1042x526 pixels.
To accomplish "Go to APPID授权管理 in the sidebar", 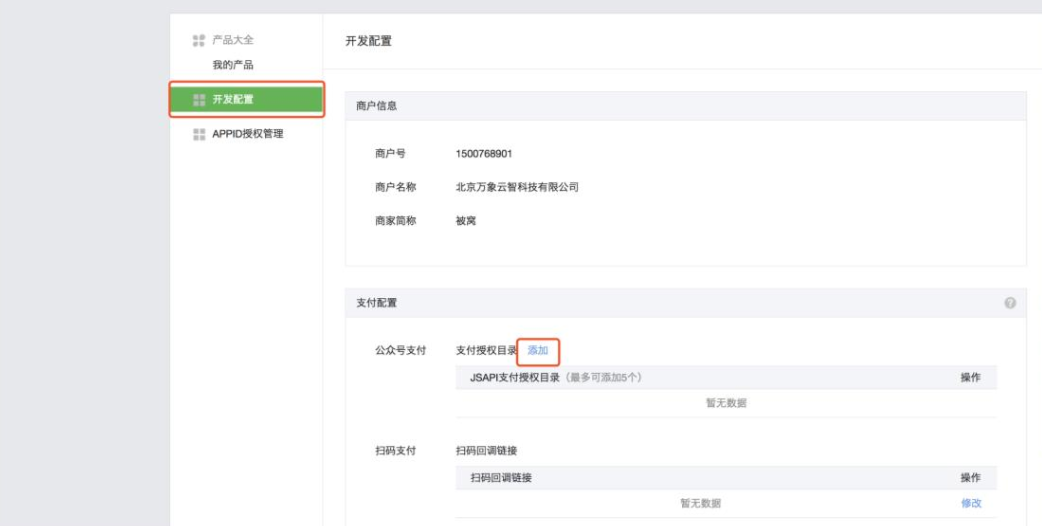I will (x=248, y=134).
